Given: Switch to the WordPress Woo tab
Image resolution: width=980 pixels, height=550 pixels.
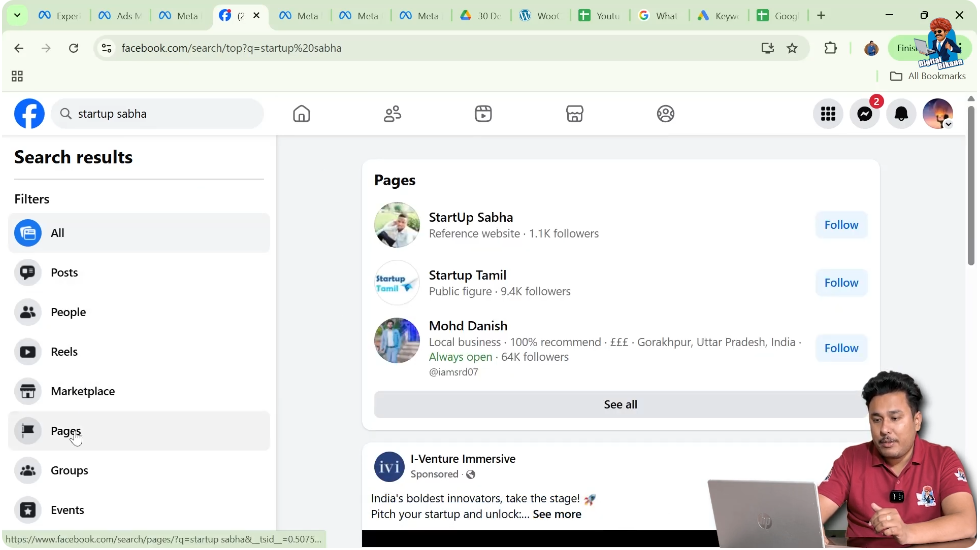Looking at the screenshot, I should [540, 15].
